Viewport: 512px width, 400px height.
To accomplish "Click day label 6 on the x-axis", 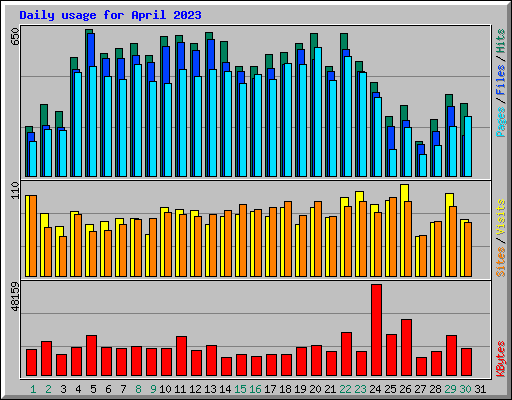I will [108, 389].
